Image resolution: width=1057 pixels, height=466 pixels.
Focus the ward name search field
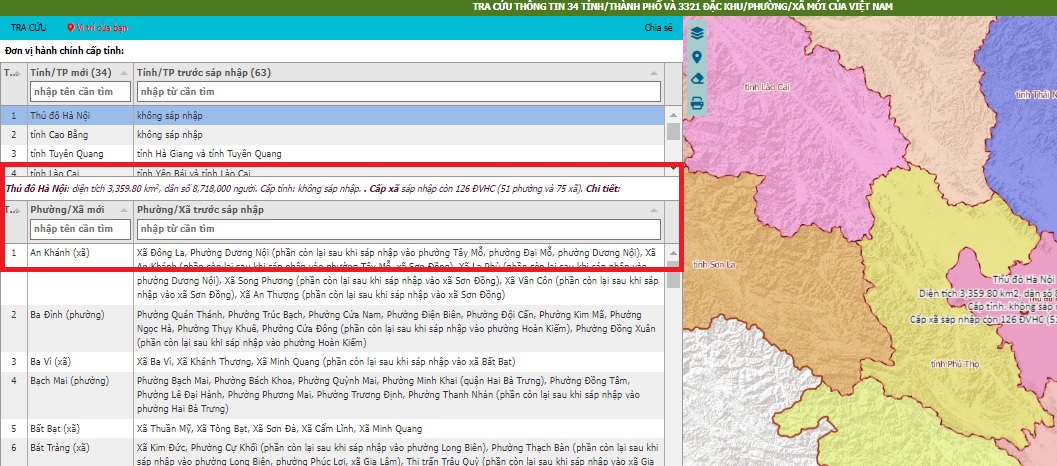click(x=80, y=229)
